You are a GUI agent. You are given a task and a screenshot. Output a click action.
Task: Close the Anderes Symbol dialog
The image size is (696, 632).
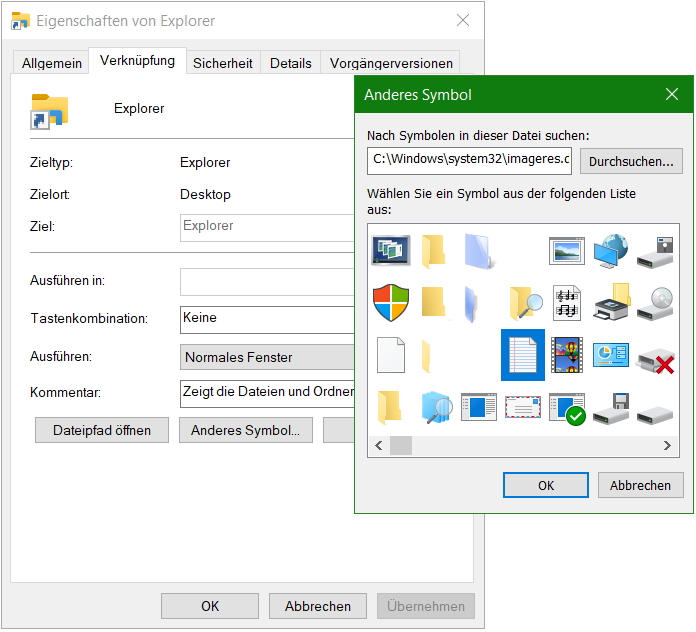pyautogui.click(x=672, y=94)
